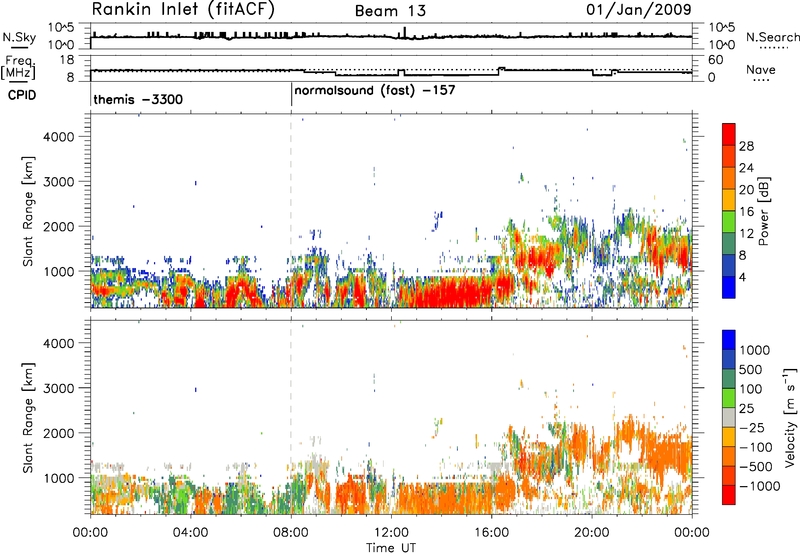Click the 'CPID' row label

[22, 95]
